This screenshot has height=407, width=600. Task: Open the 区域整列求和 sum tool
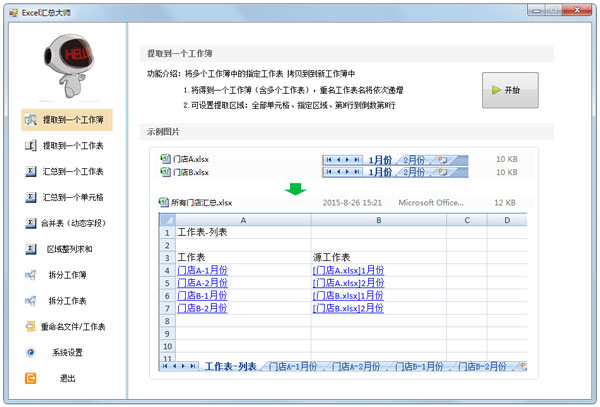70,249
